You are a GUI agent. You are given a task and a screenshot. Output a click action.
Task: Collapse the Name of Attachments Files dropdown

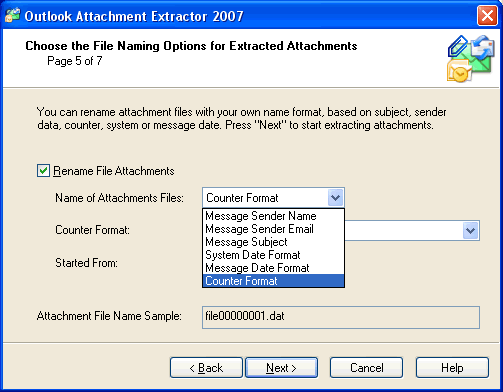tap(336, 198)
